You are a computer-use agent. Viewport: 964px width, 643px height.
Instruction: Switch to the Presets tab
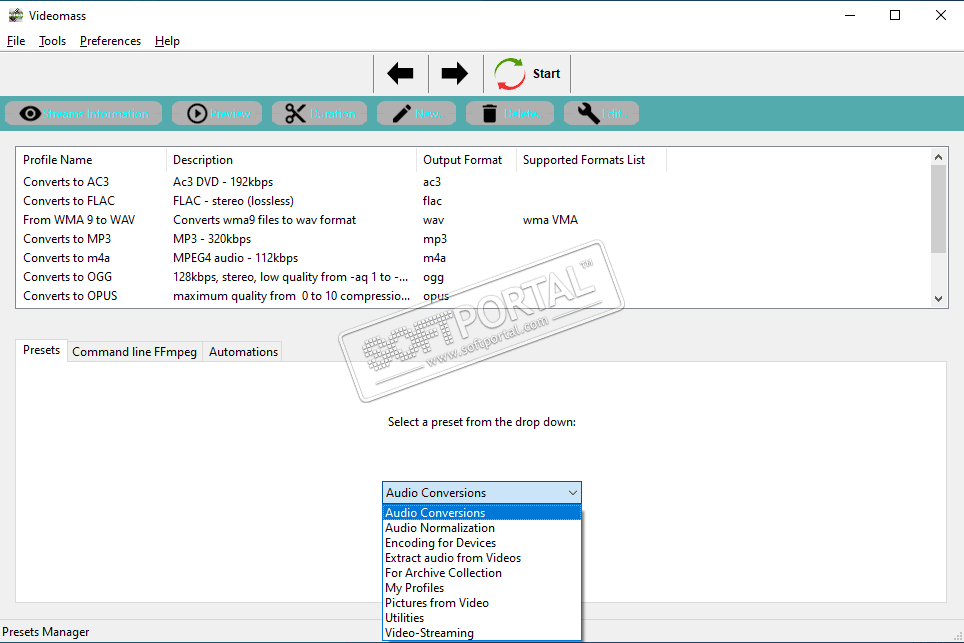41,350
